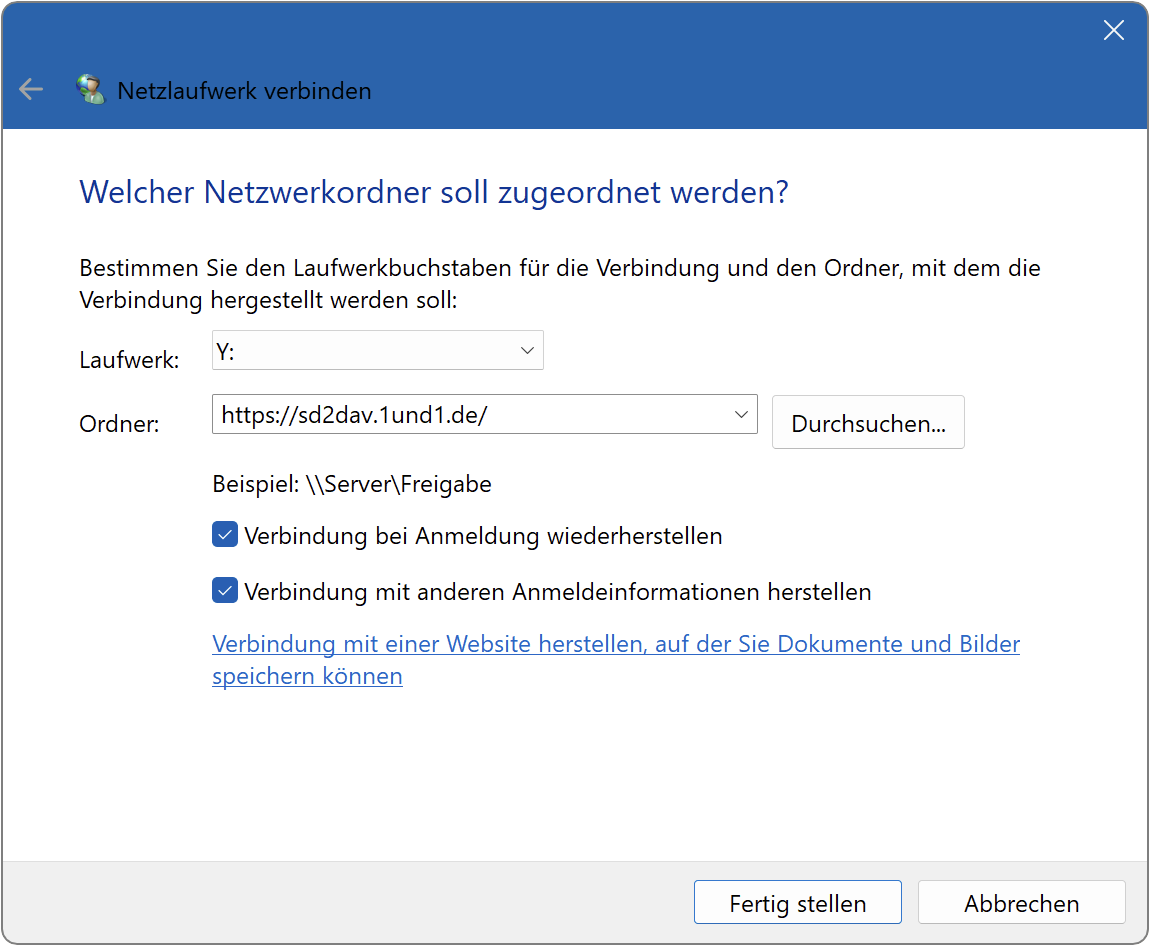The image size is (1150, 946).
Task: Expand the Ordner folder path dropdown
Action: point(741,414)
